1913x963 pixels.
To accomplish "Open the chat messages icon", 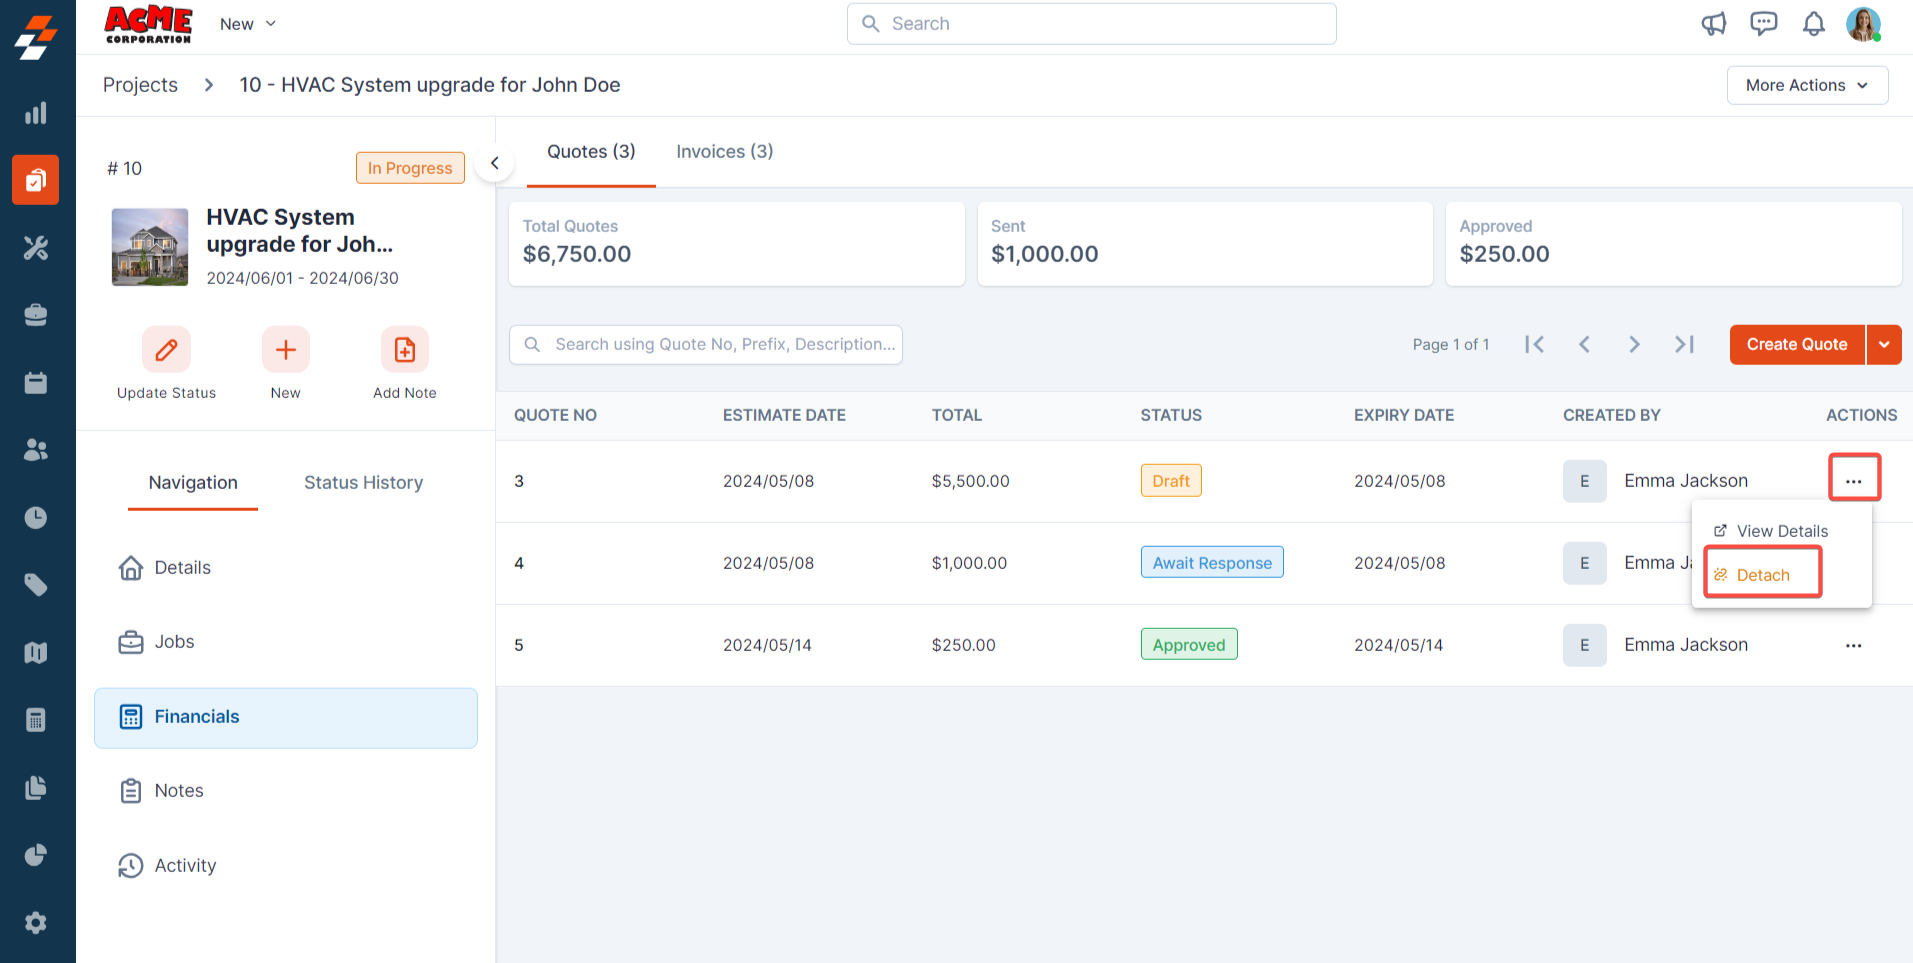I will click(1763, 24).
